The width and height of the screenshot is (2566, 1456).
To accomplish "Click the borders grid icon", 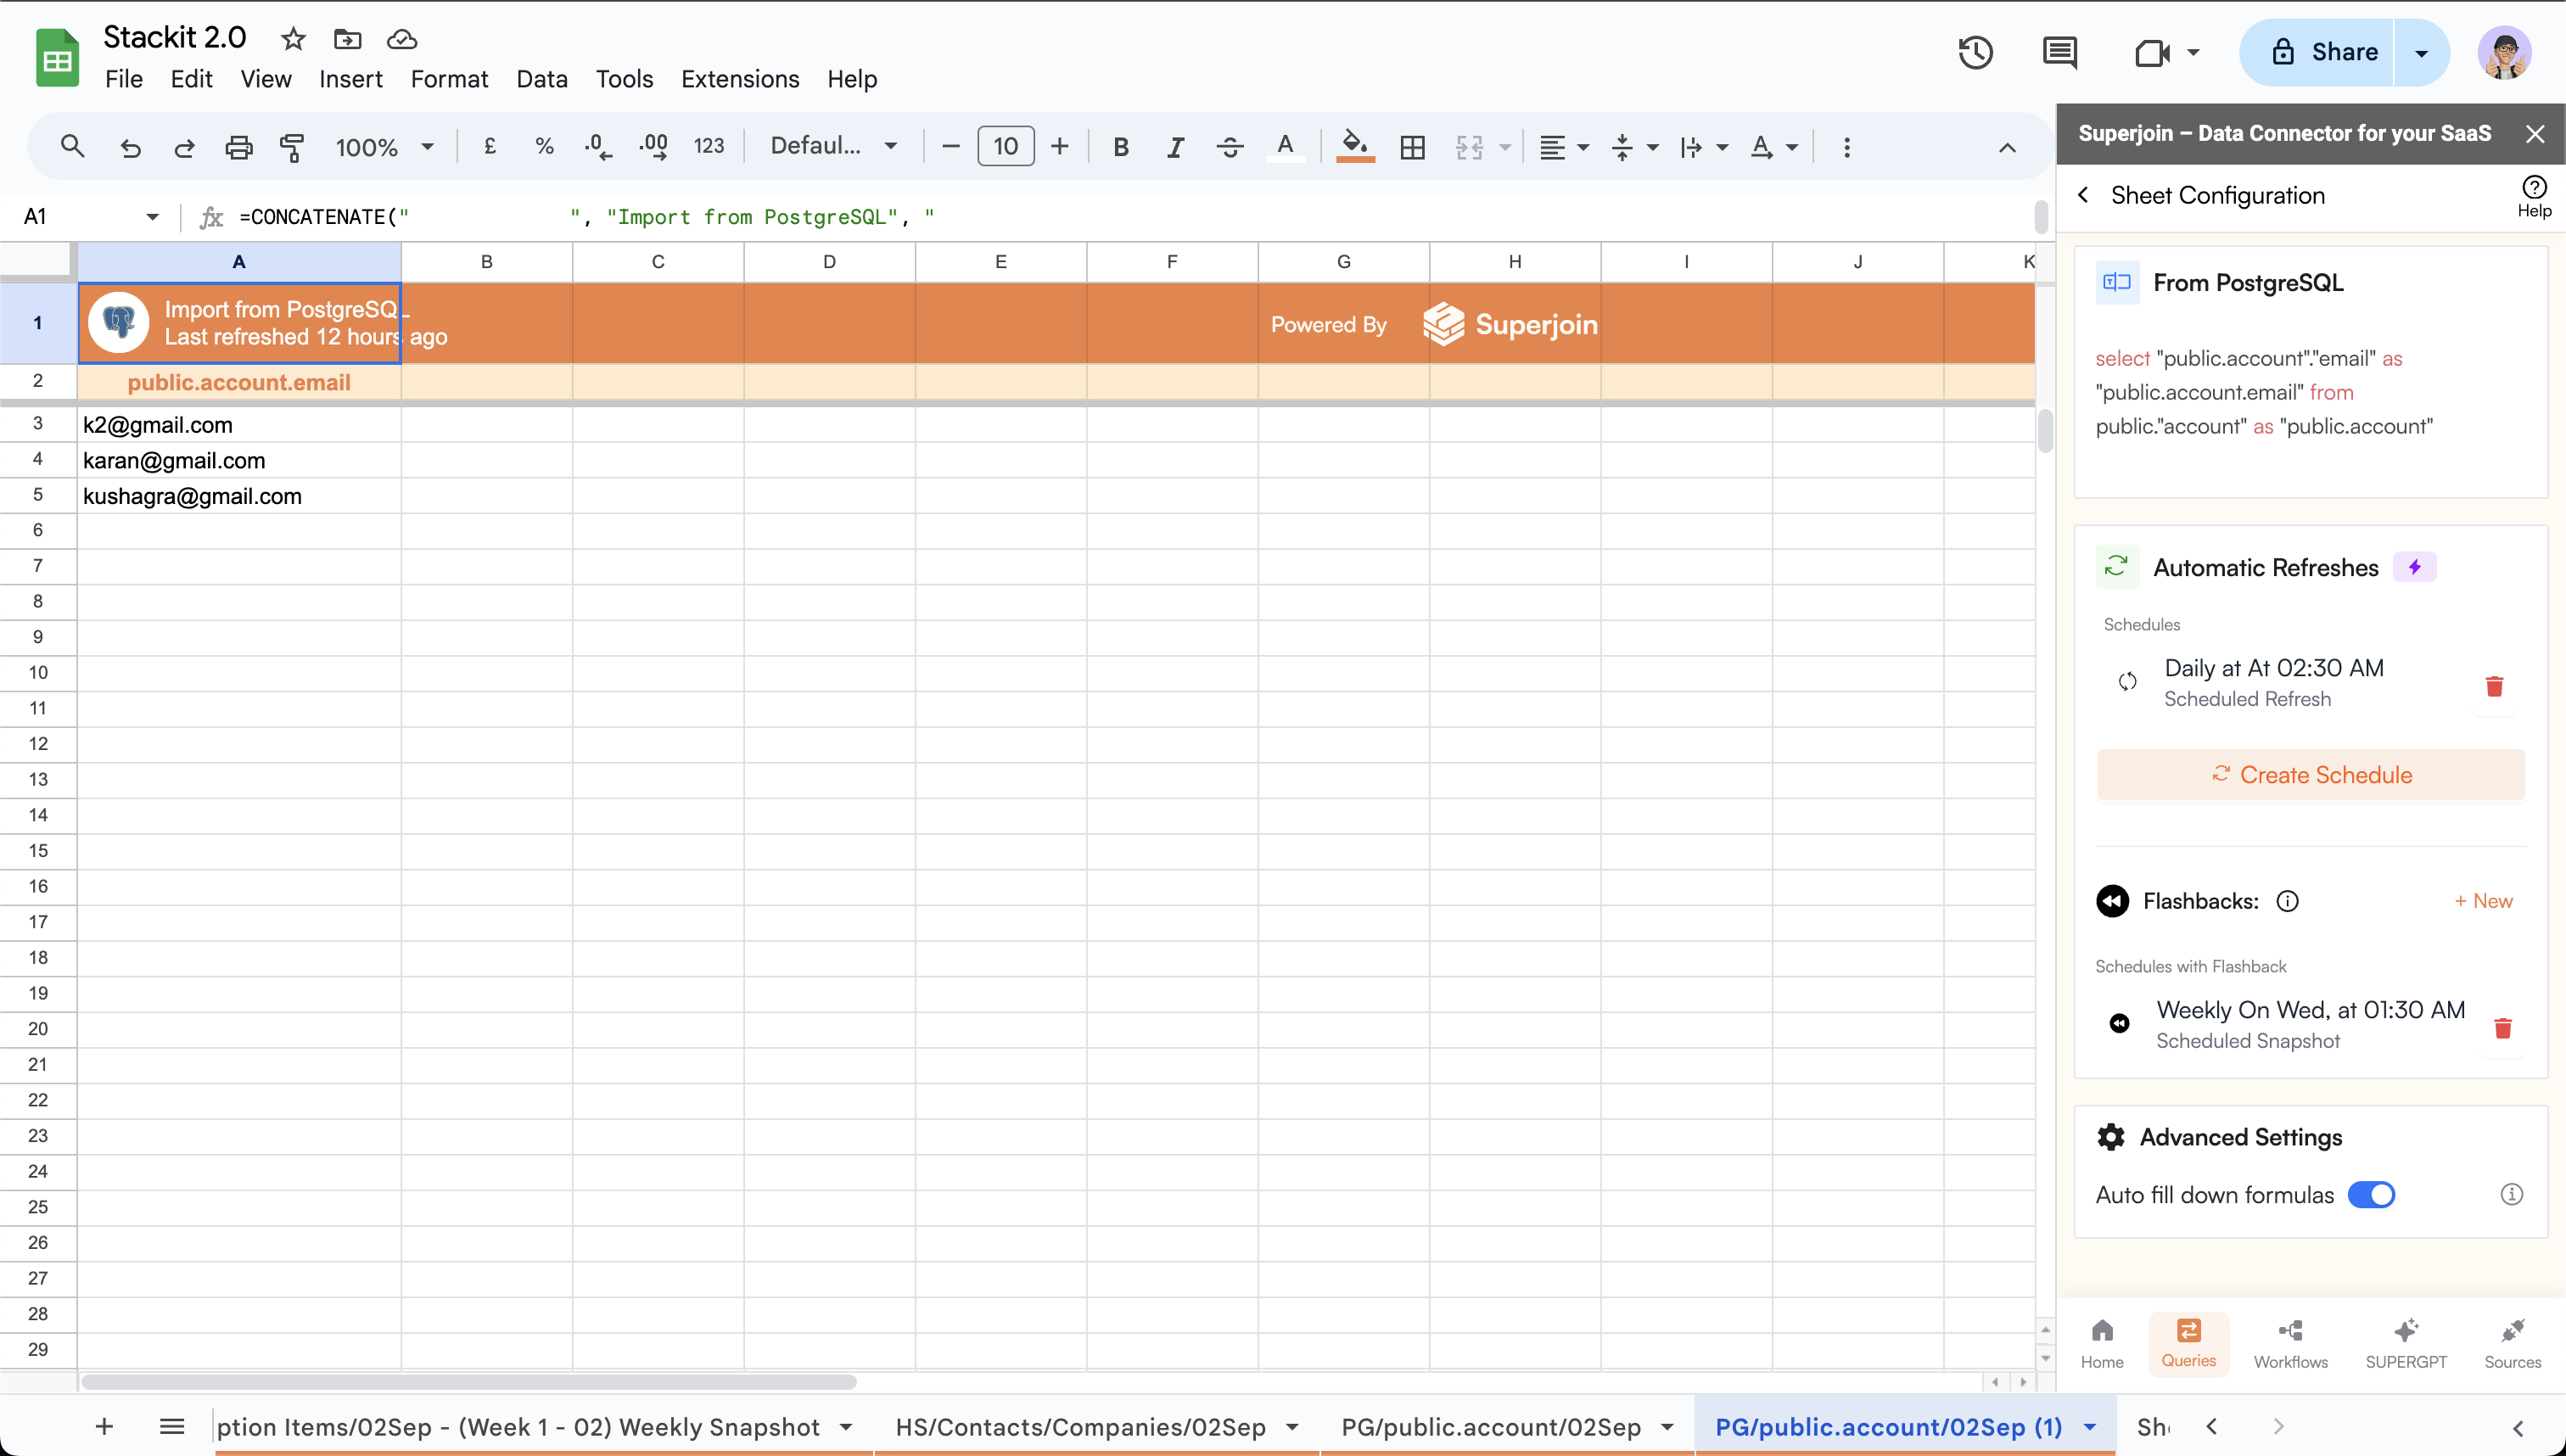I will [1412, 147].
